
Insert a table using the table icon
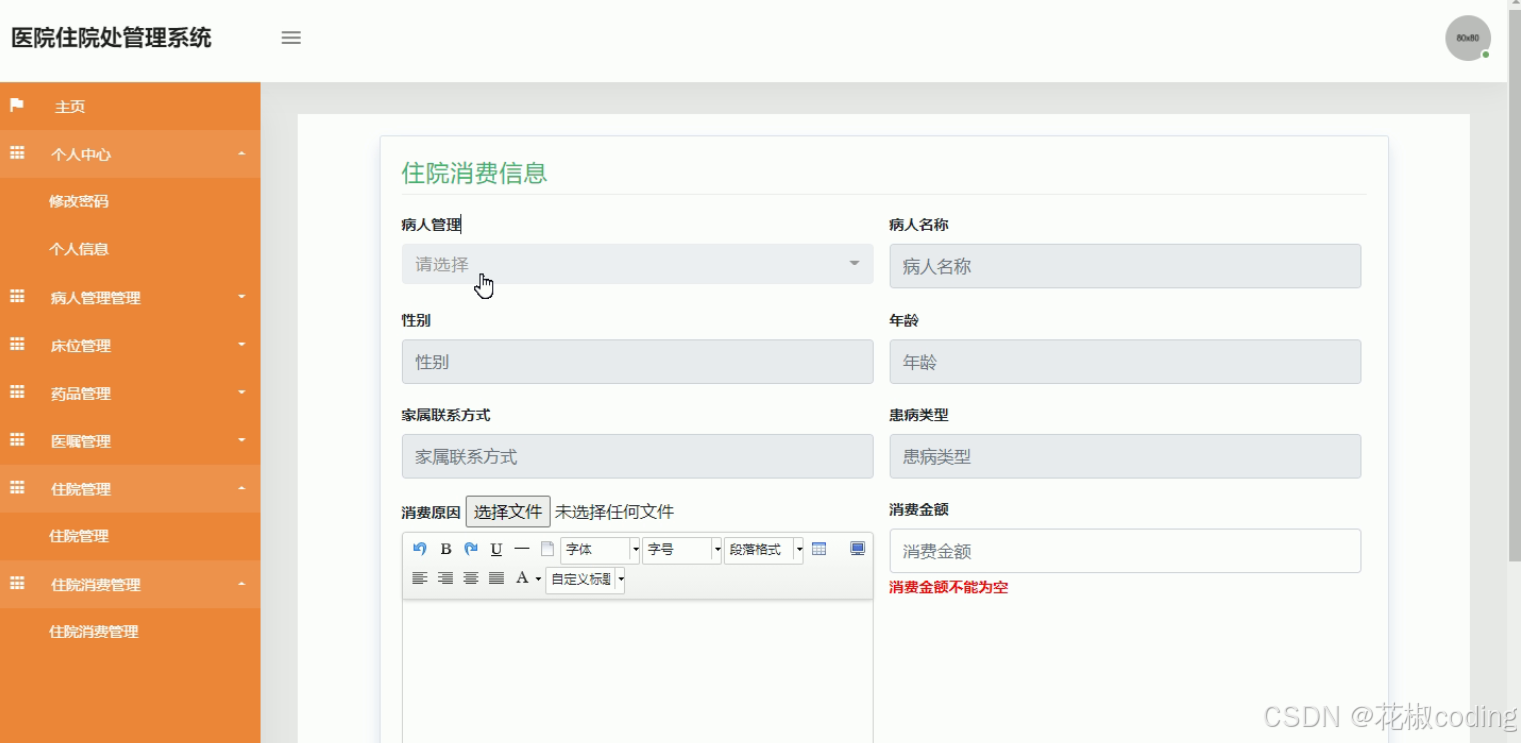click(x=819, y=548)
